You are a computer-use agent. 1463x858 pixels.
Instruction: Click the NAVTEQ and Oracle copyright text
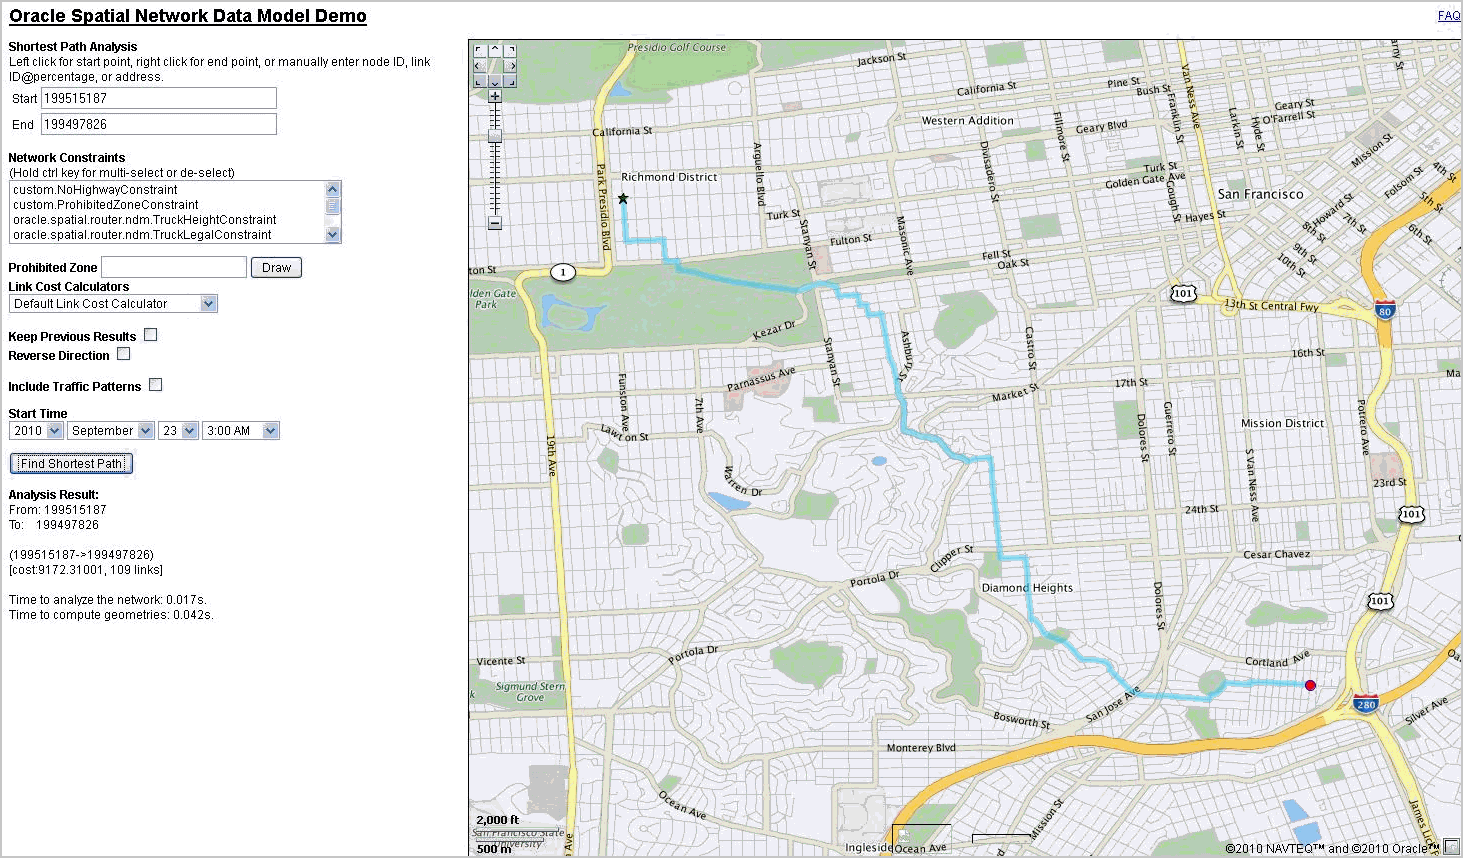[x=1330, y=849]
